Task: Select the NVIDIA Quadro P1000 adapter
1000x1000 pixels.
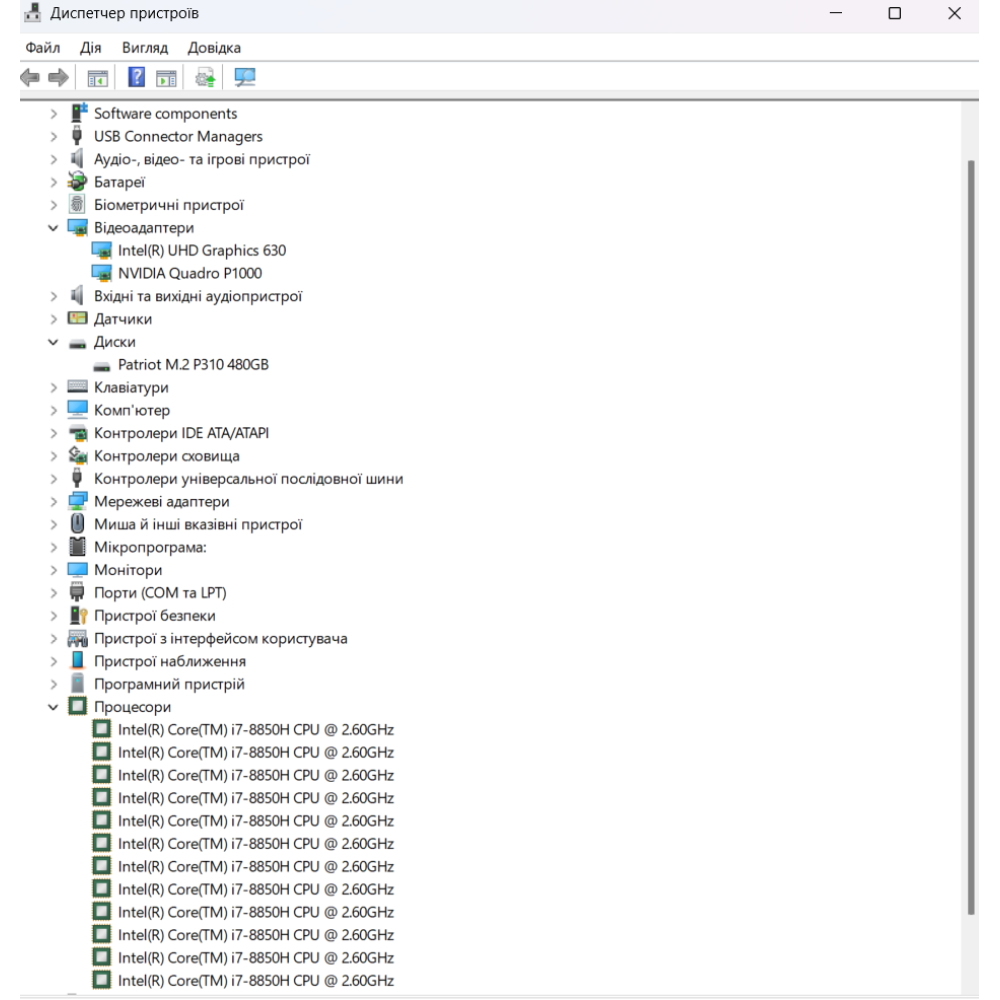Action: pos(190,273)
